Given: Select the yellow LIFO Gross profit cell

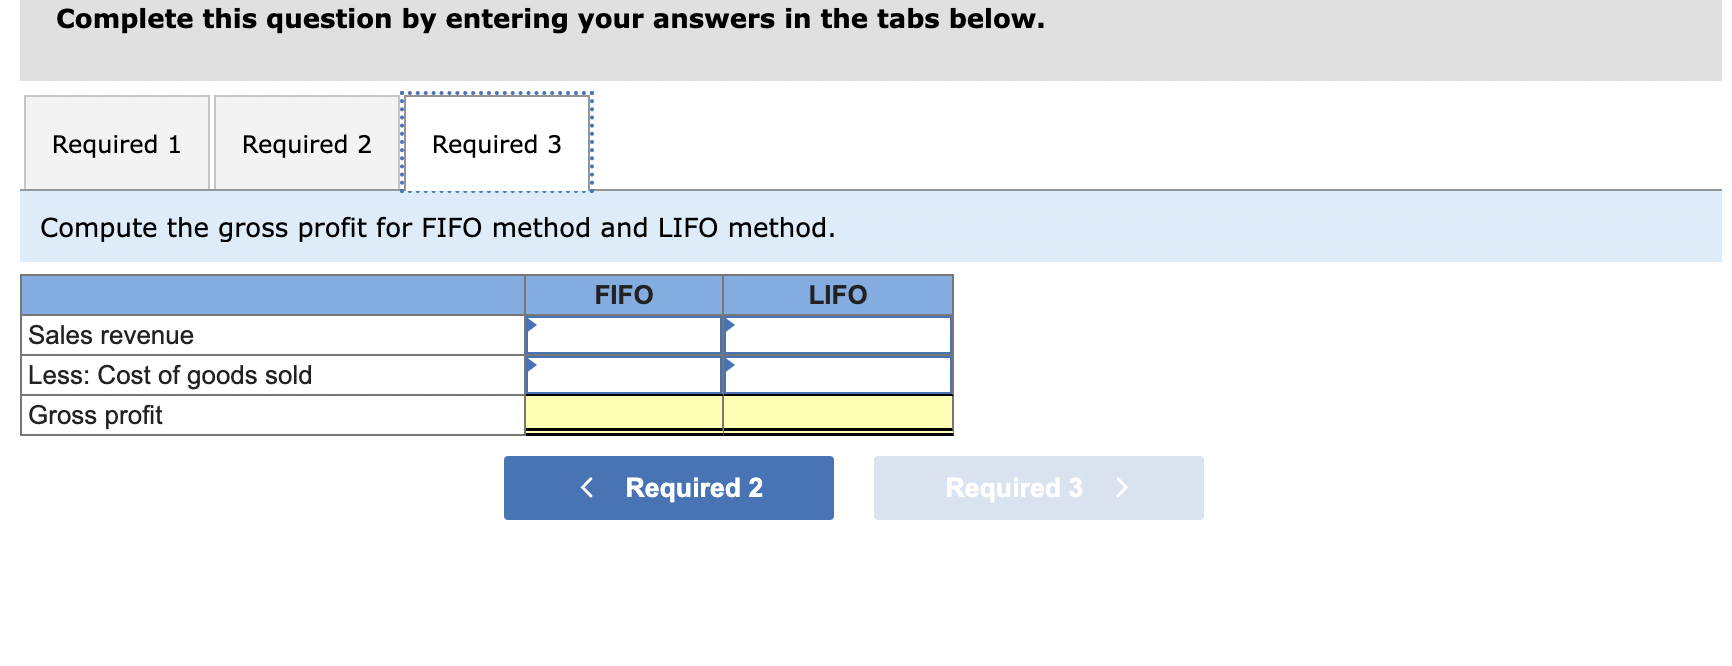Looking at the screenshot, I should (x=837, y=413).
